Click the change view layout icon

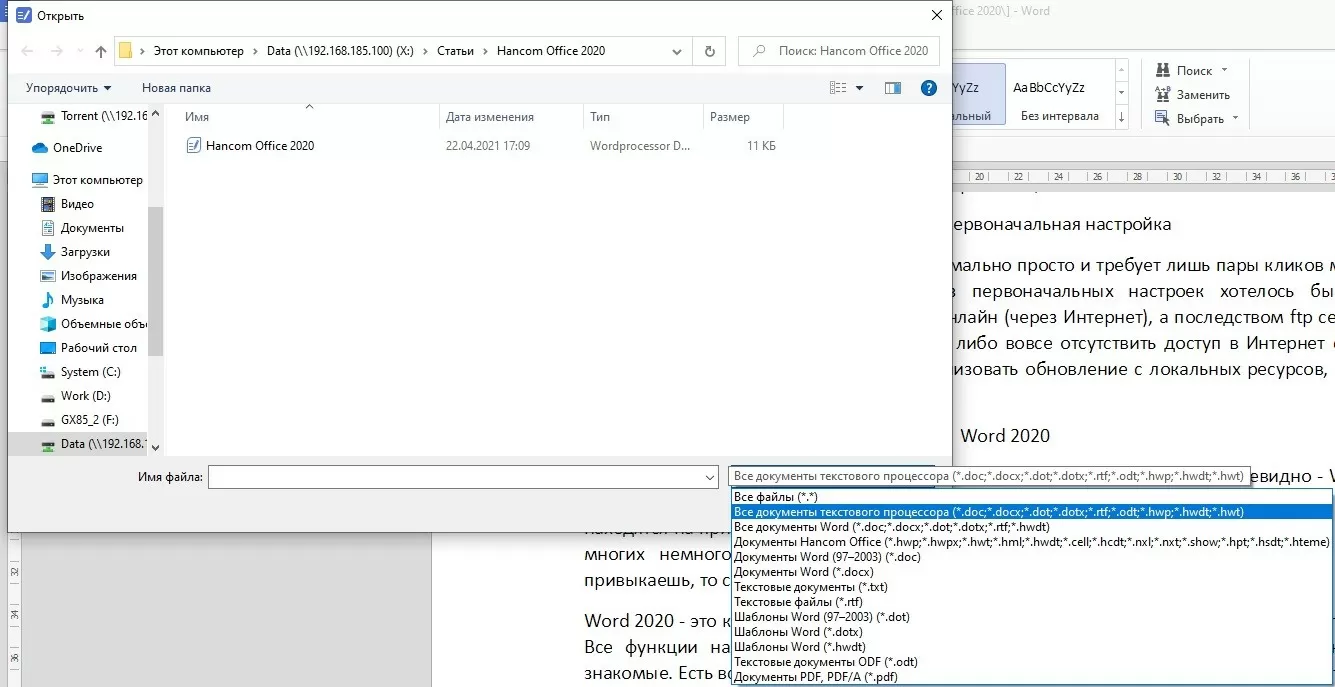838,88
